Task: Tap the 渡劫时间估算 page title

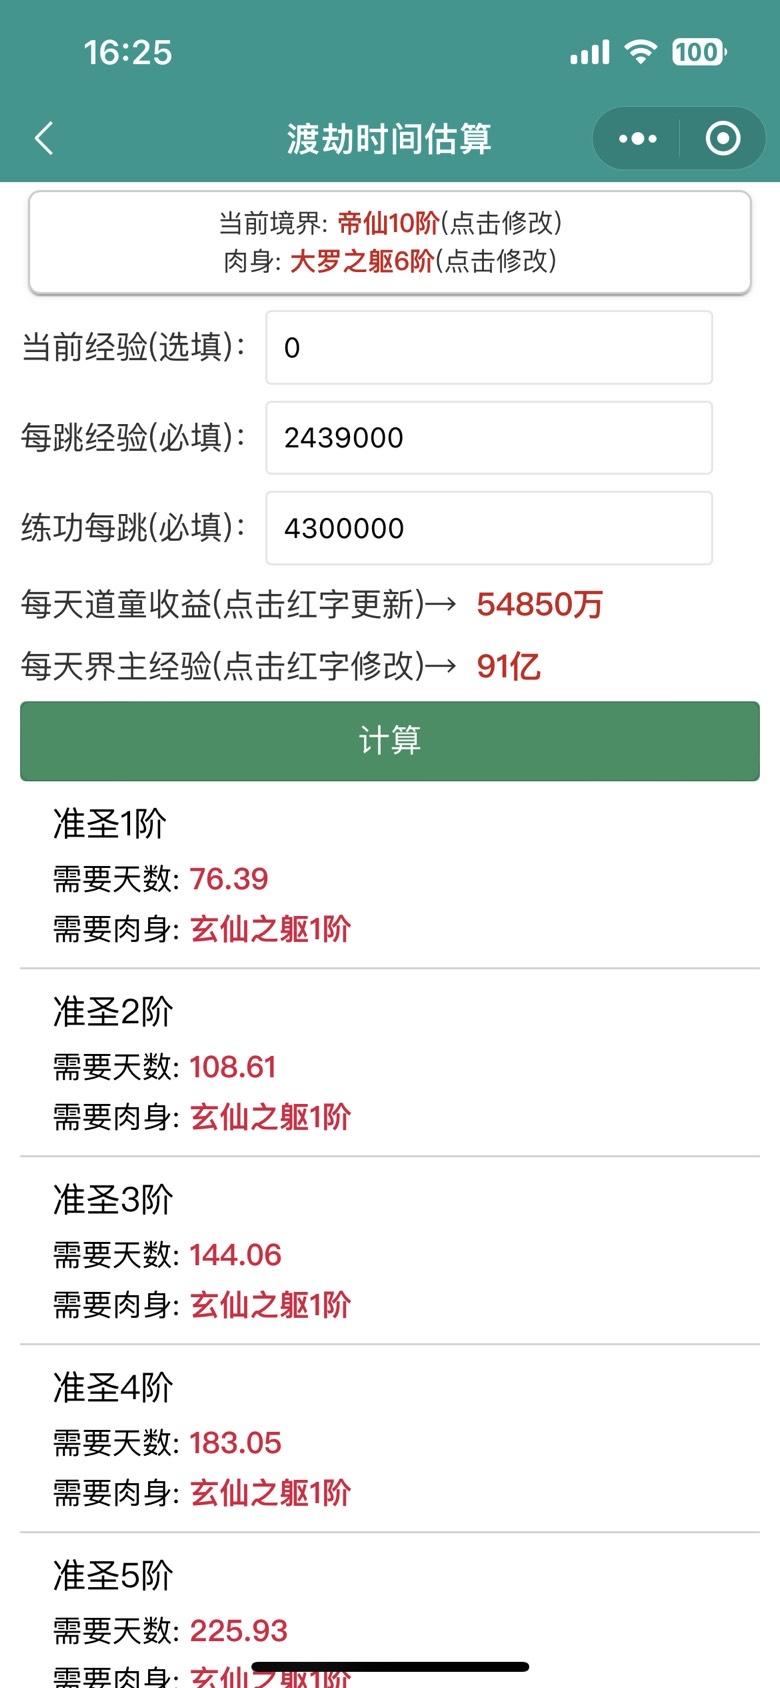Action: (389, 139)
